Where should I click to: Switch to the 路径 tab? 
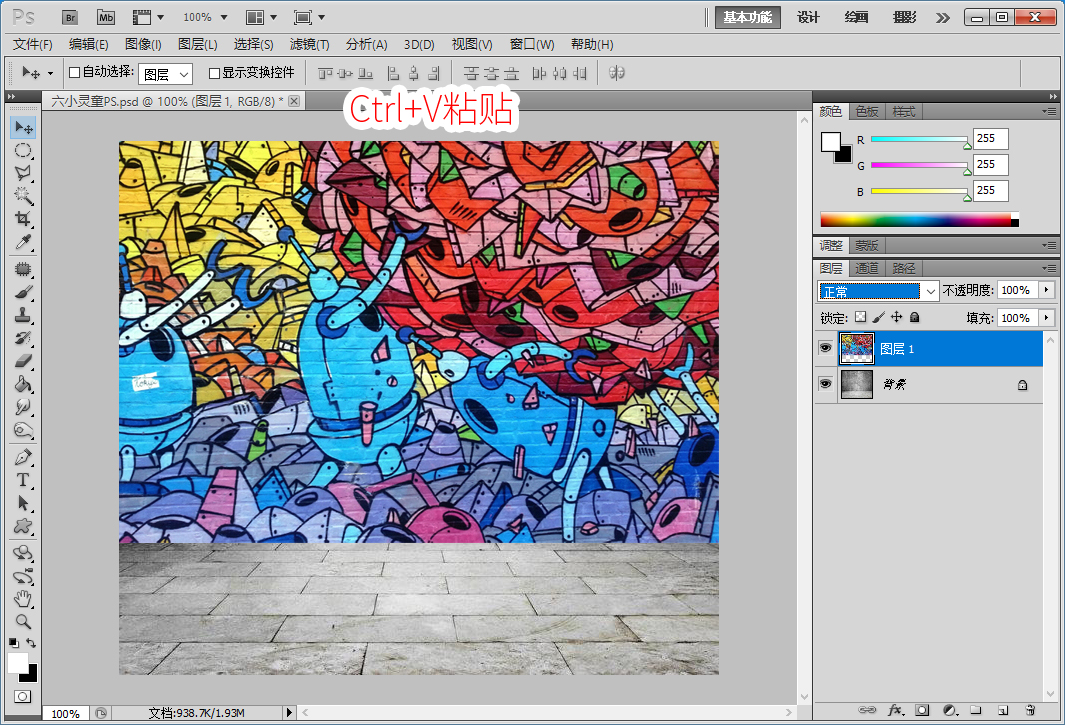[903, 268]
